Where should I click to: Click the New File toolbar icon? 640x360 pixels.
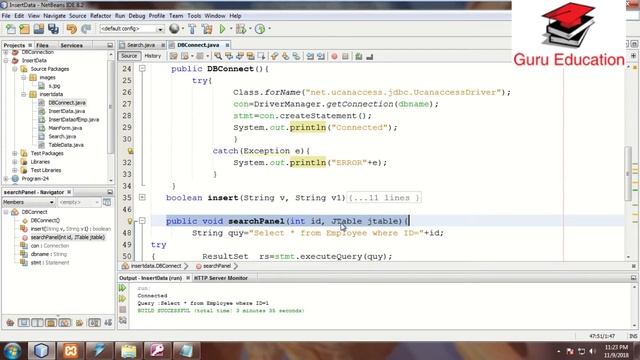click(x=11, y=29)
